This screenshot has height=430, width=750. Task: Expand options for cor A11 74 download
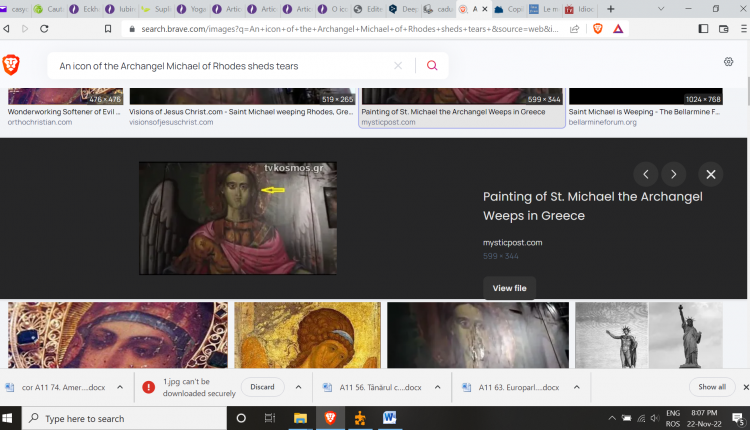[x=120, y=387]
